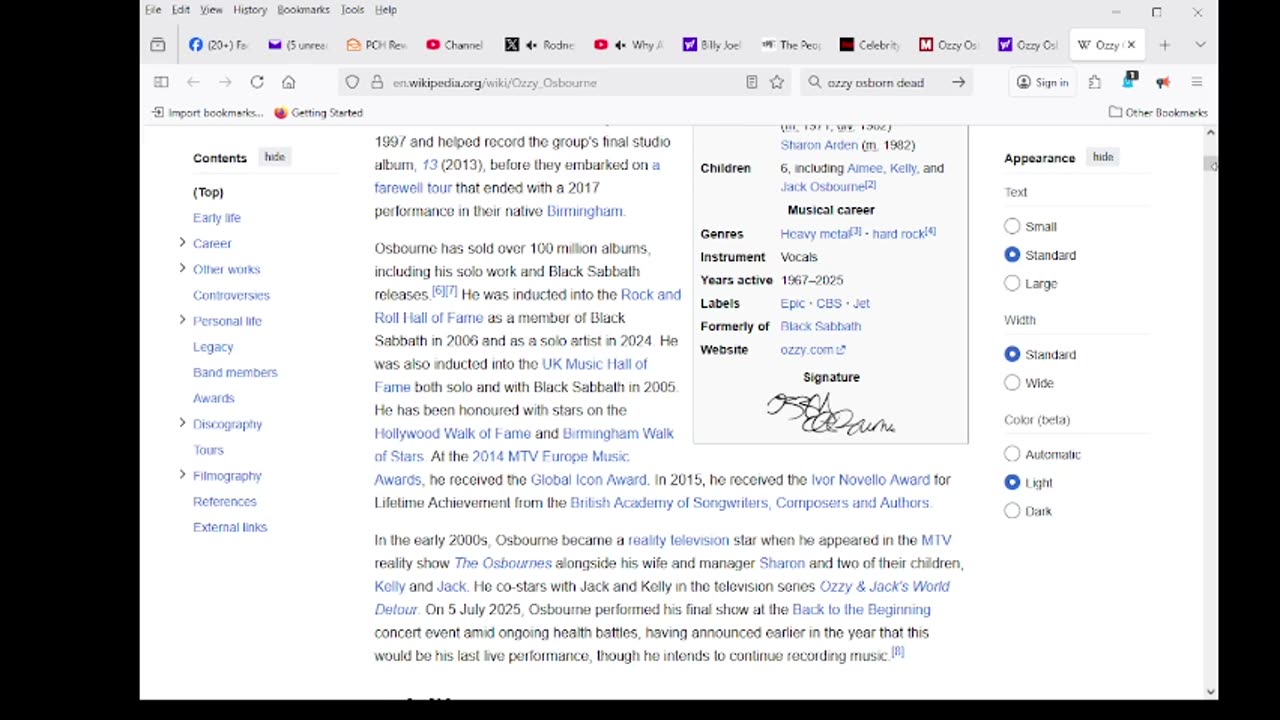The height and width of the screenshot is (720, 1280).
Task: Click the tracking protection shield icon
Action: pyautogui.click(x=352, y=82)
